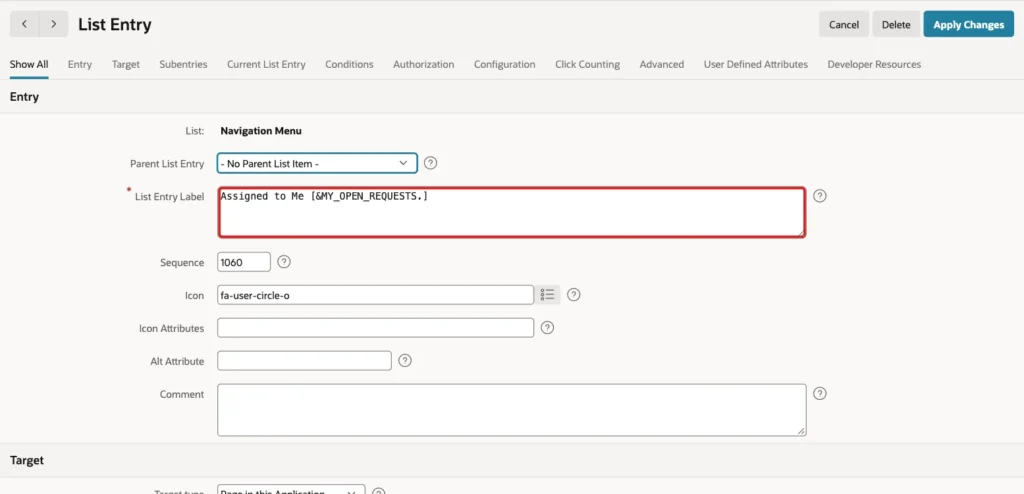Click the Cancel button

click(x=844, y=24)
